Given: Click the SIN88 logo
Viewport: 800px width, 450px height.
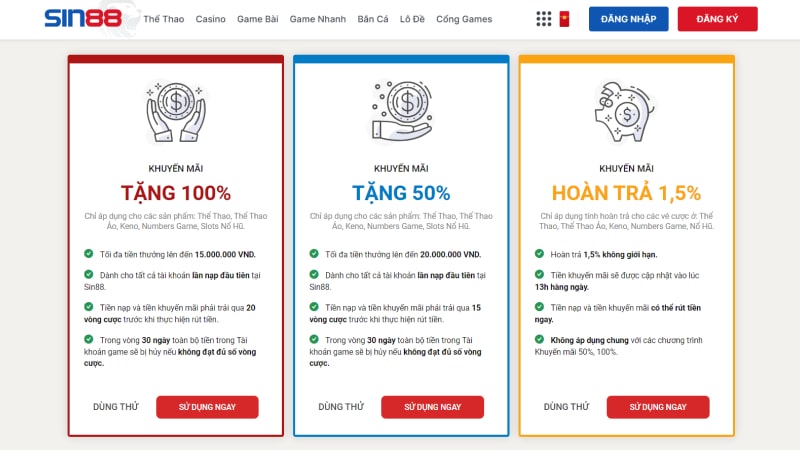Looking at the screenshot, I should pyautogui.click(x=83, y=18).
